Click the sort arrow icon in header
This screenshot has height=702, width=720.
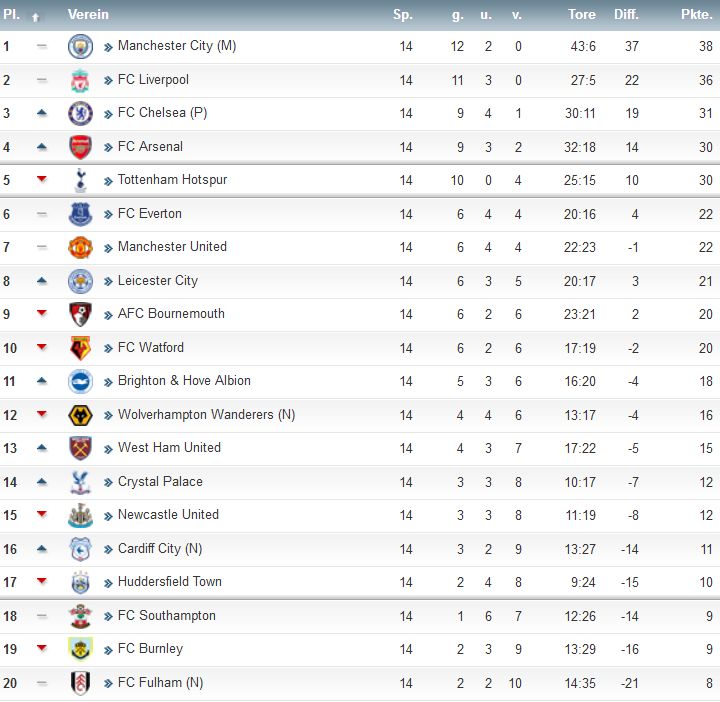tap(37, 16)
